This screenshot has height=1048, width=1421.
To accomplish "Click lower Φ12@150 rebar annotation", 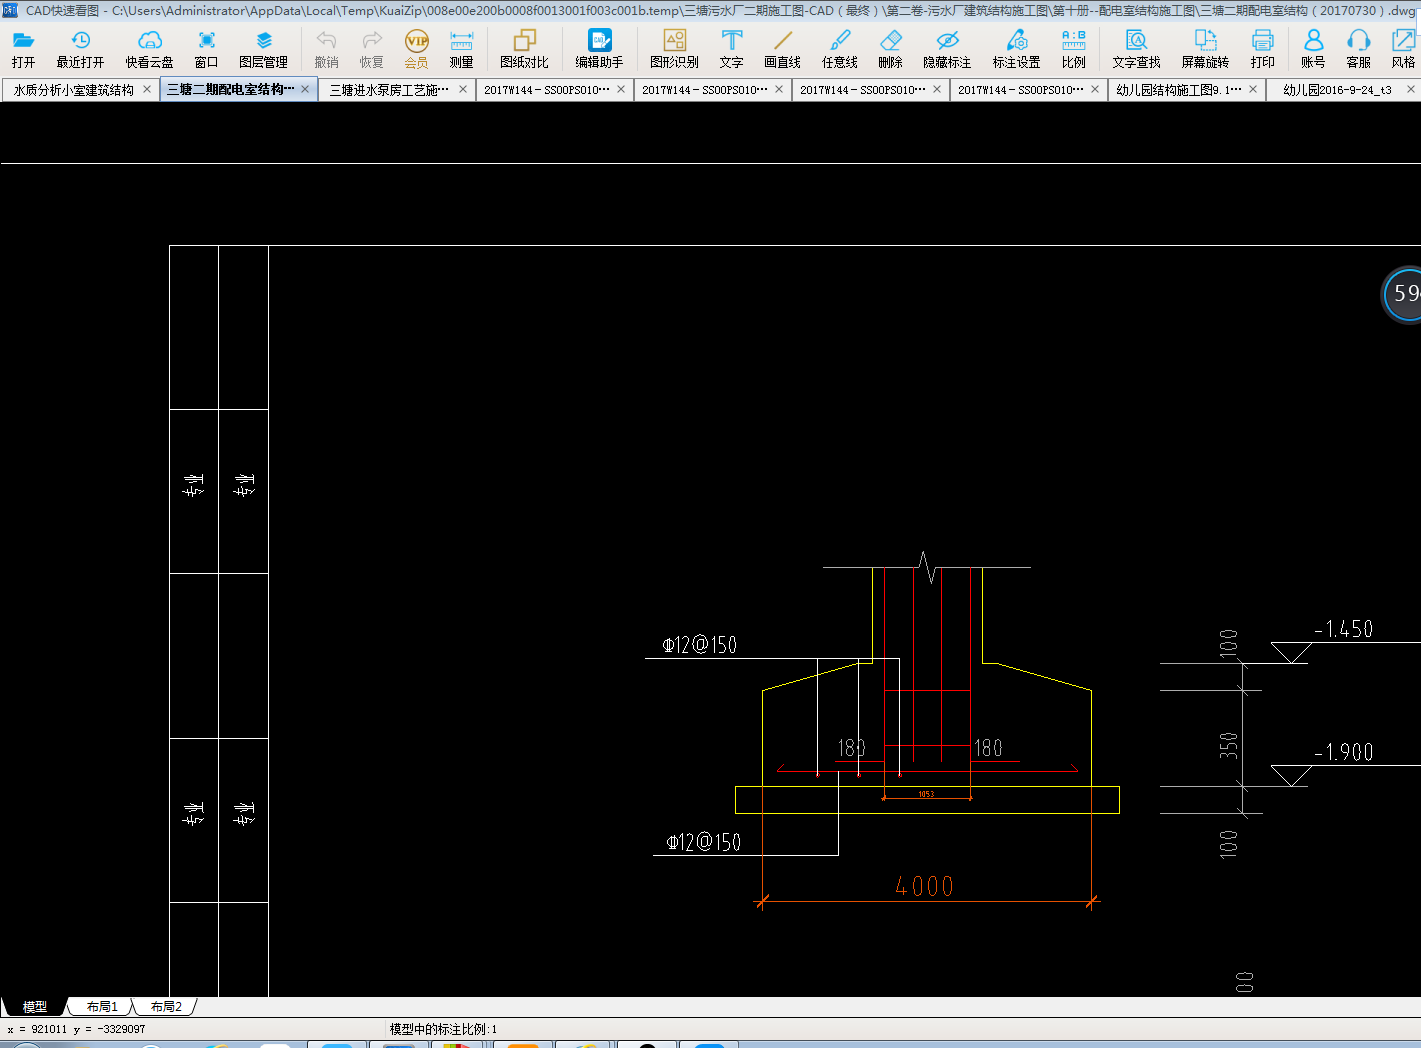I will coord(704,842).
